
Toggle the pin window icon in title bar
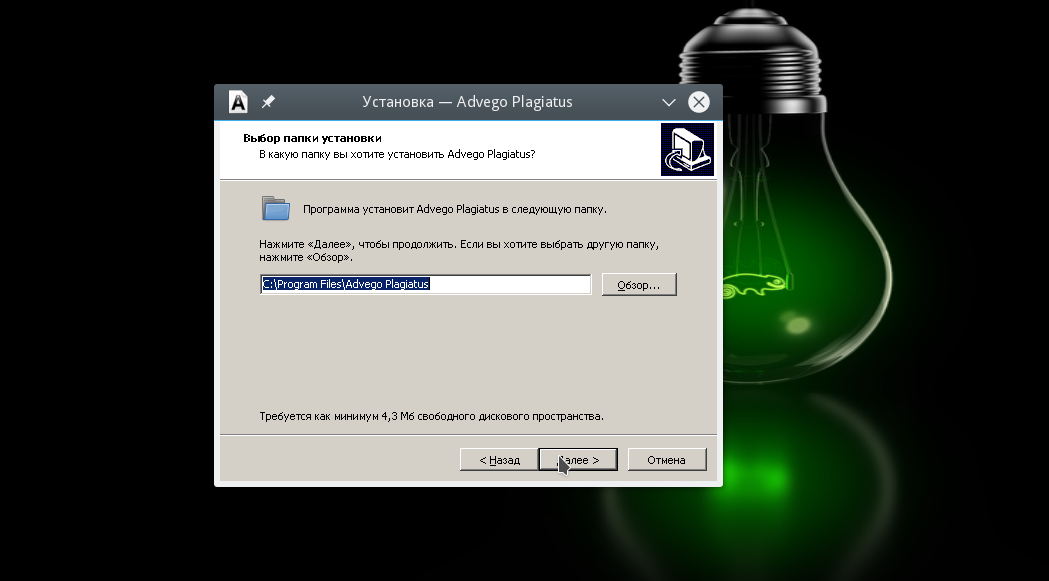(268, 102)
